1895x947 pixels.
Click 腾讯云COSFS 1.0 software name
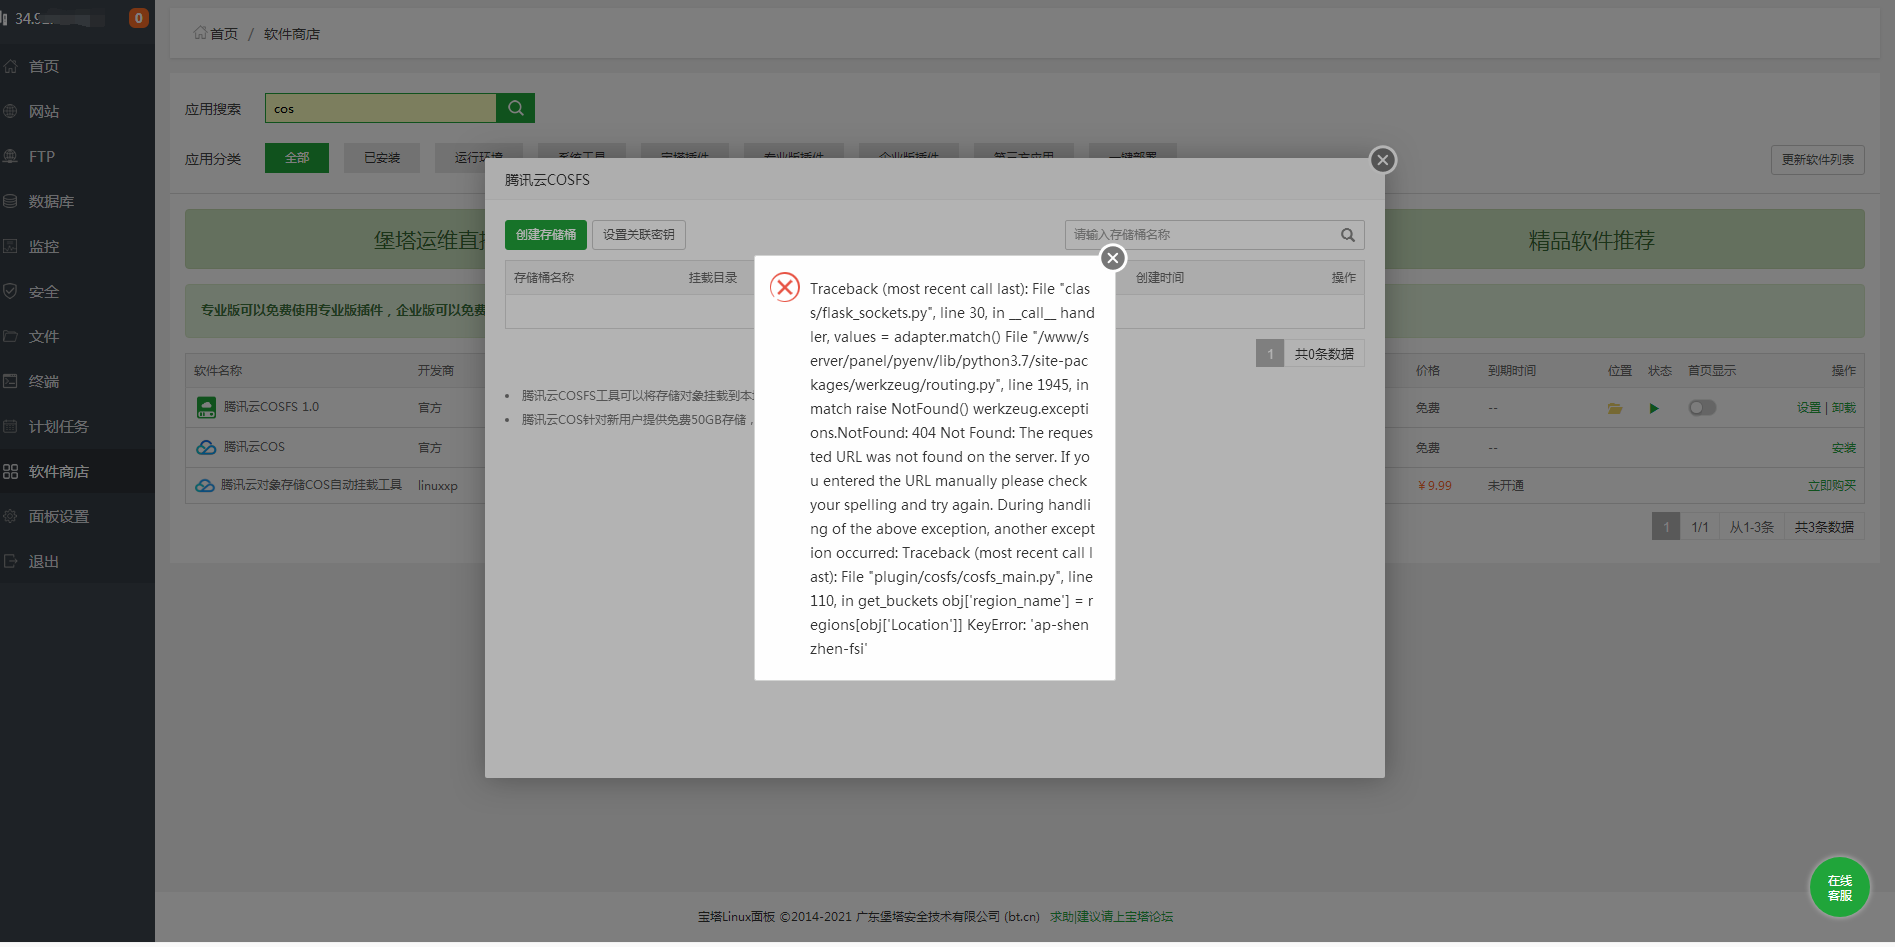click(271, 407)
